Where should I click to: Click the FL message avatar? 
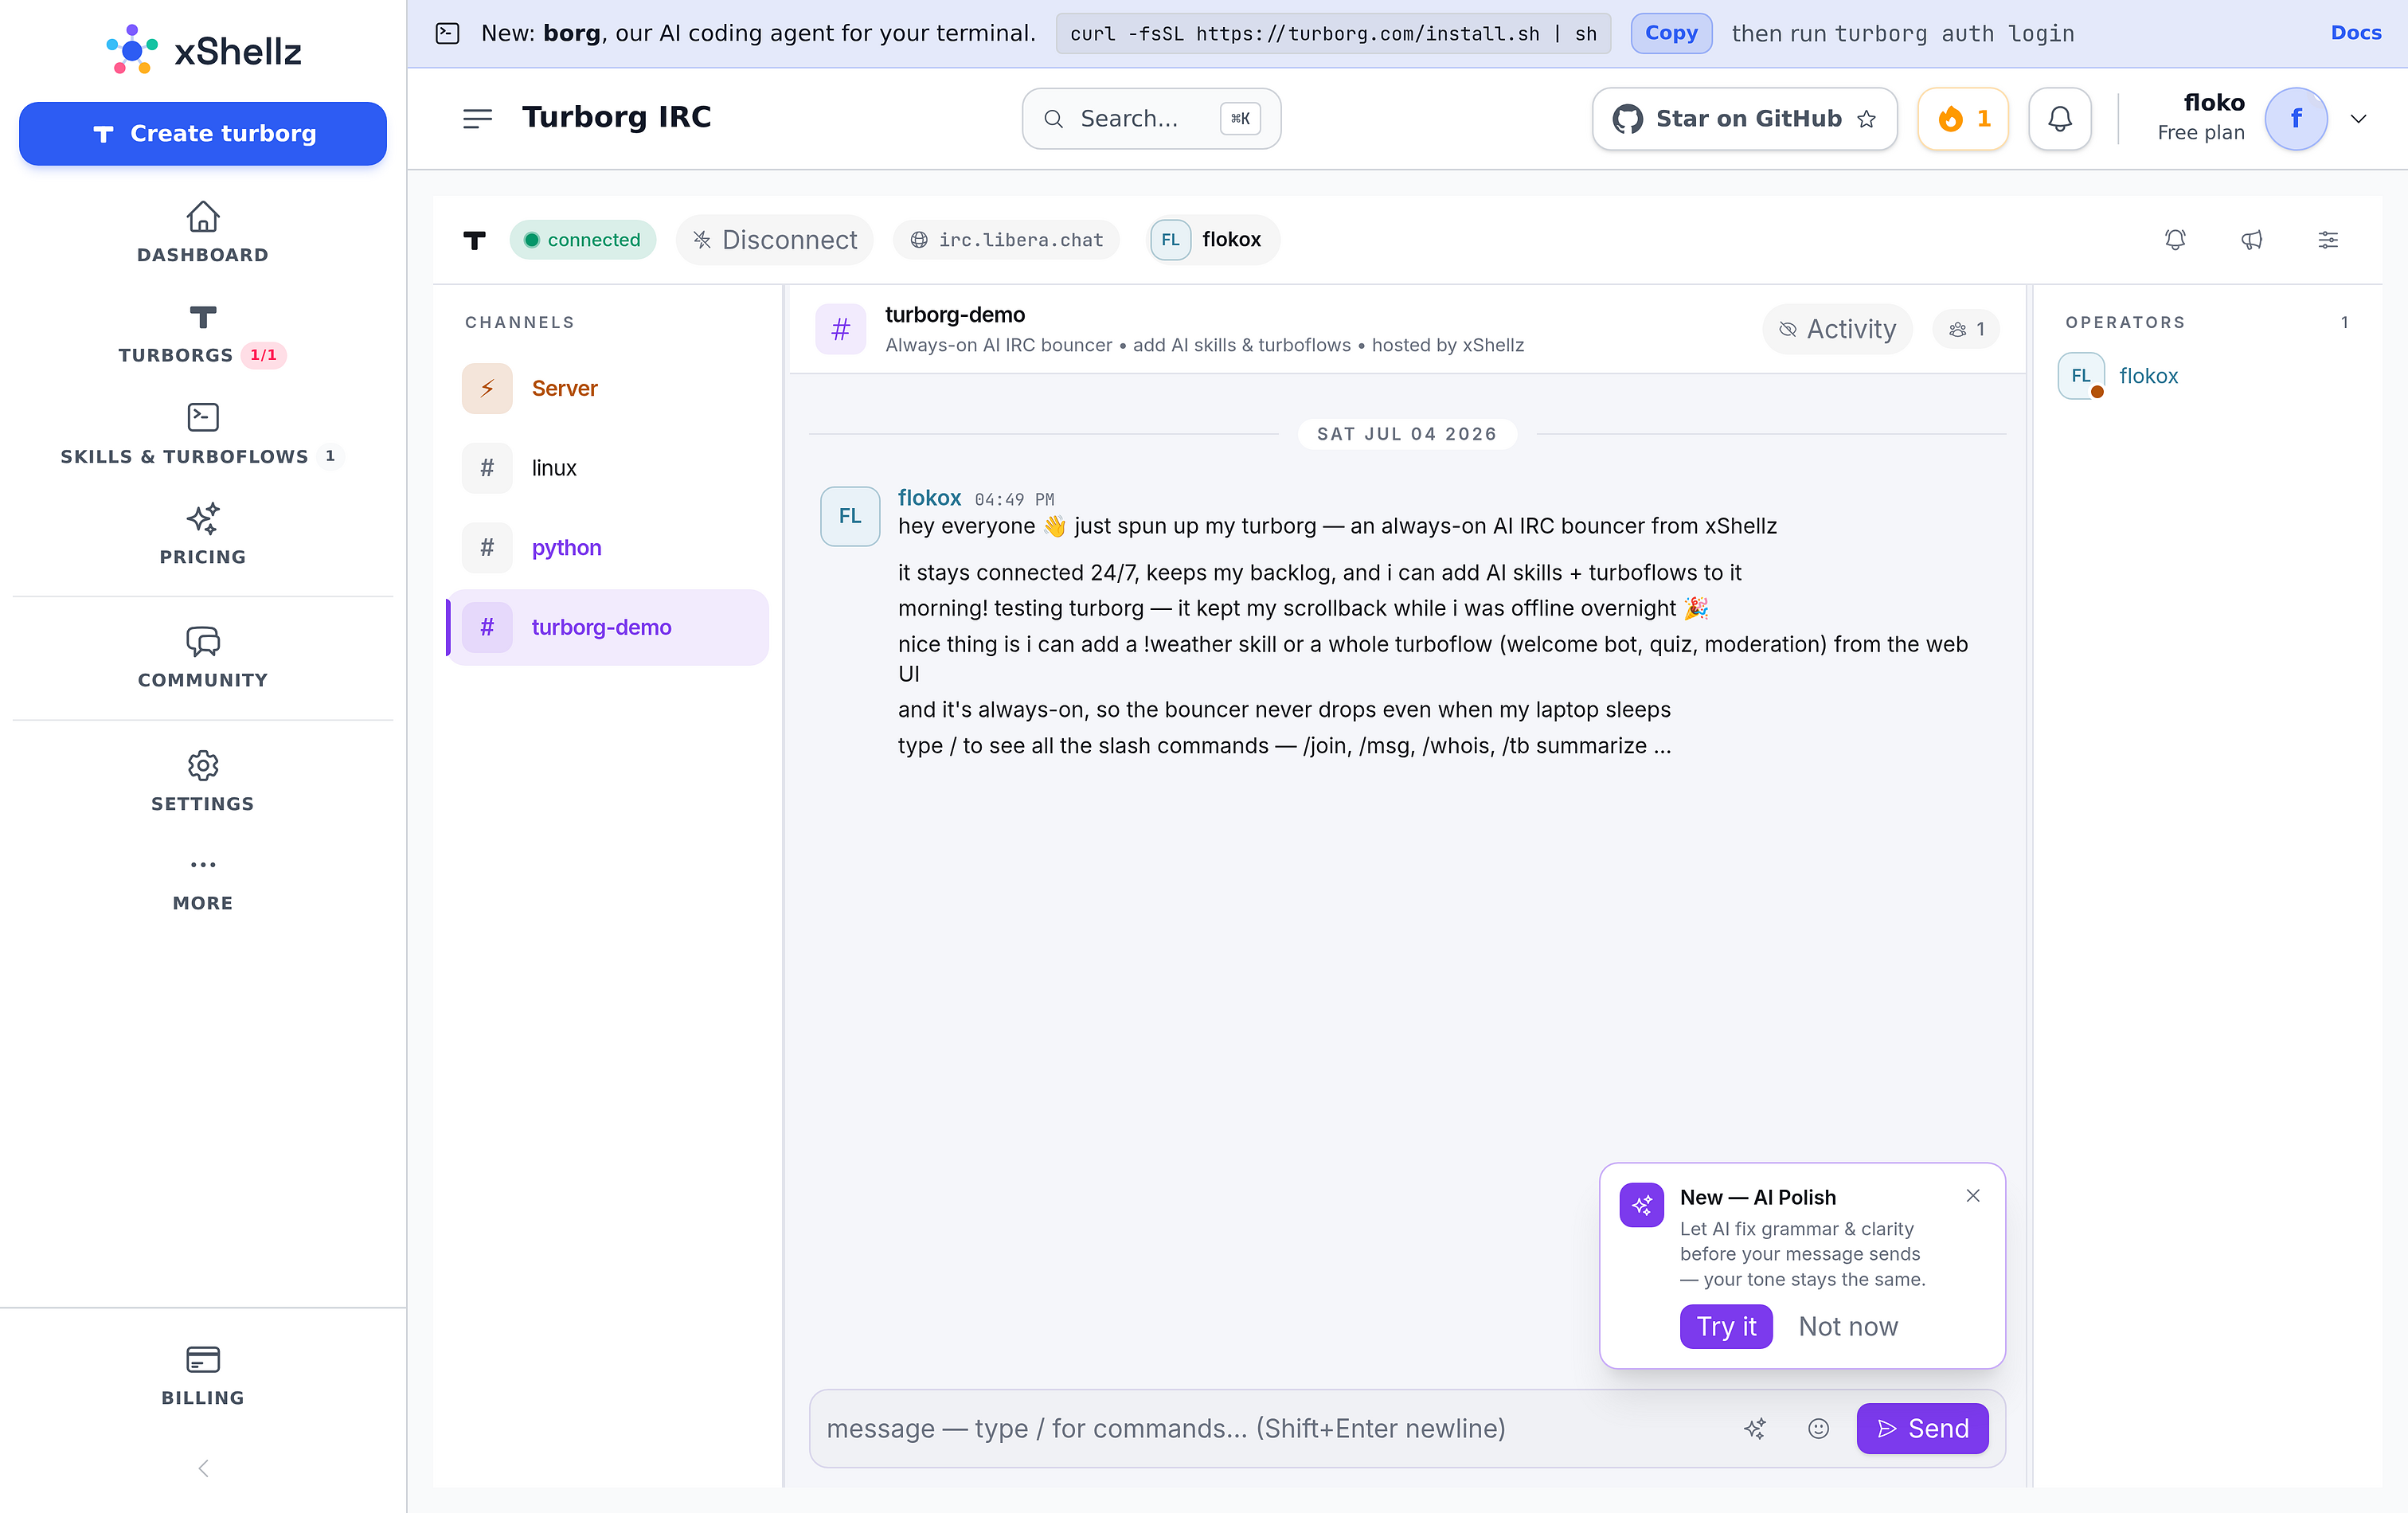point(850,516)
